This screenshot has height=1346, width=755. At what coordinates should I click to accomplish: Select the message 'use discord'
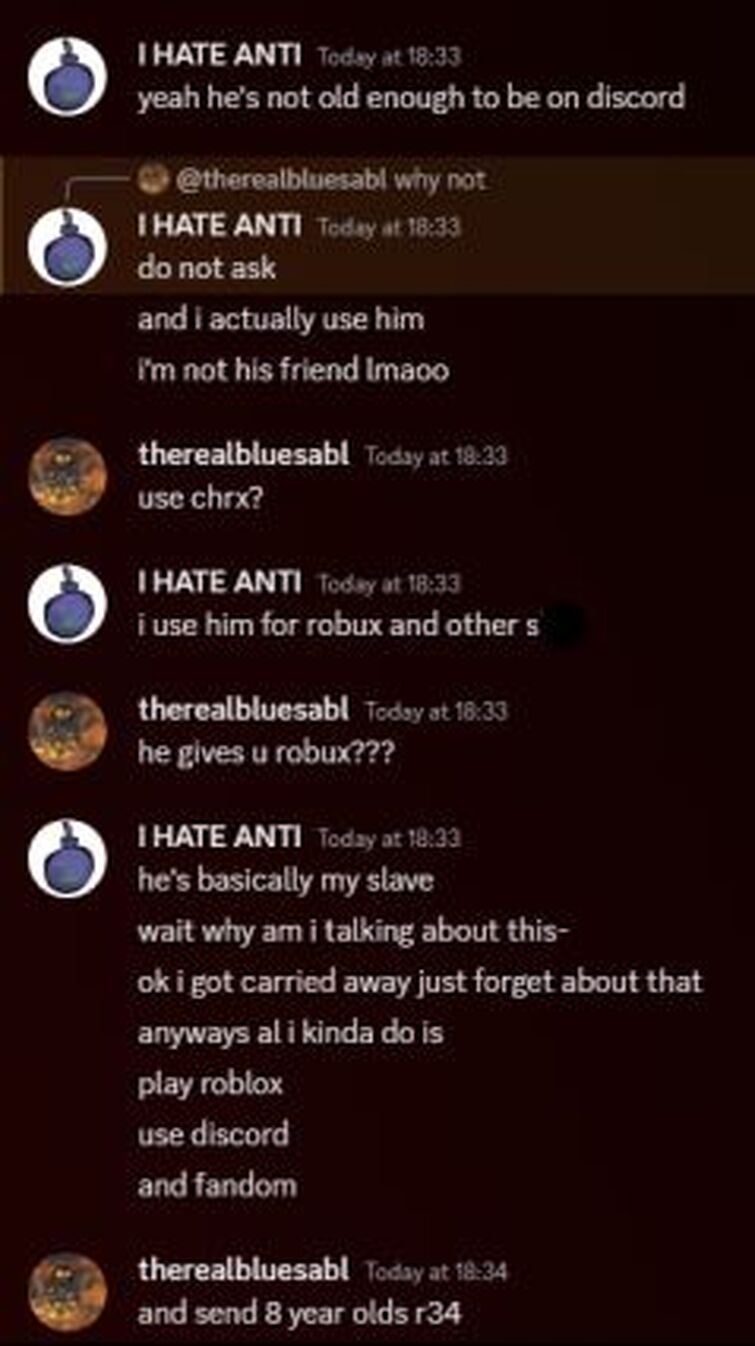pyautogui.click(x=213, y=1134)
